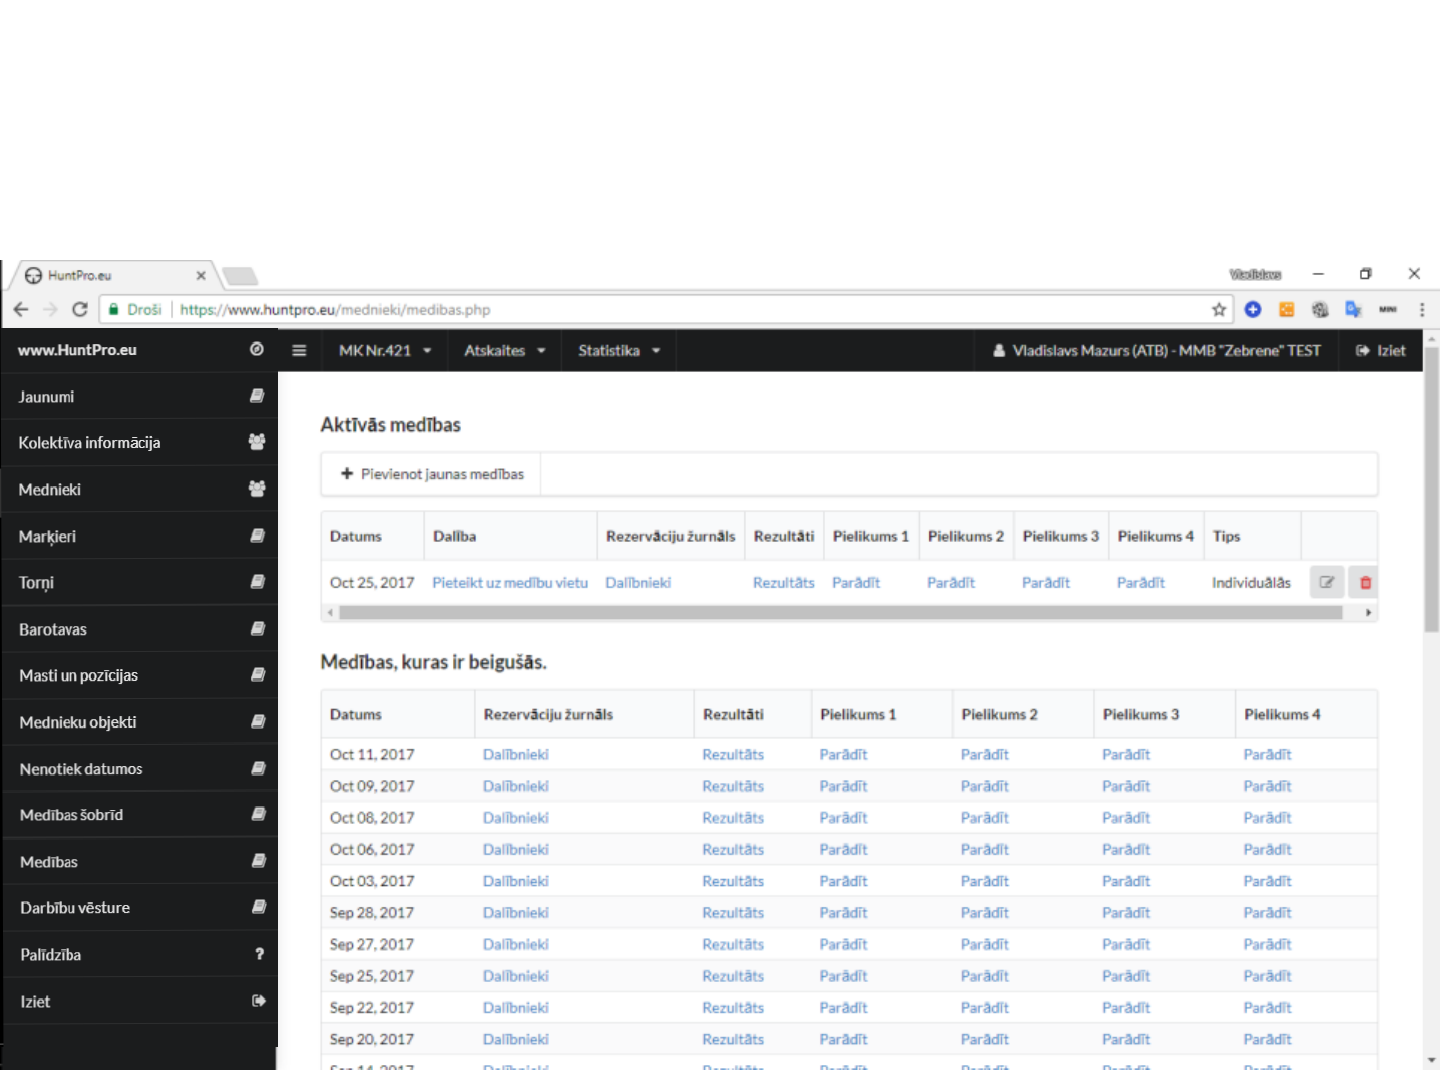Open Palīdzība help in sidebar
The height and width of the screenshot is (1080, 1440).
tap(140, 955)
